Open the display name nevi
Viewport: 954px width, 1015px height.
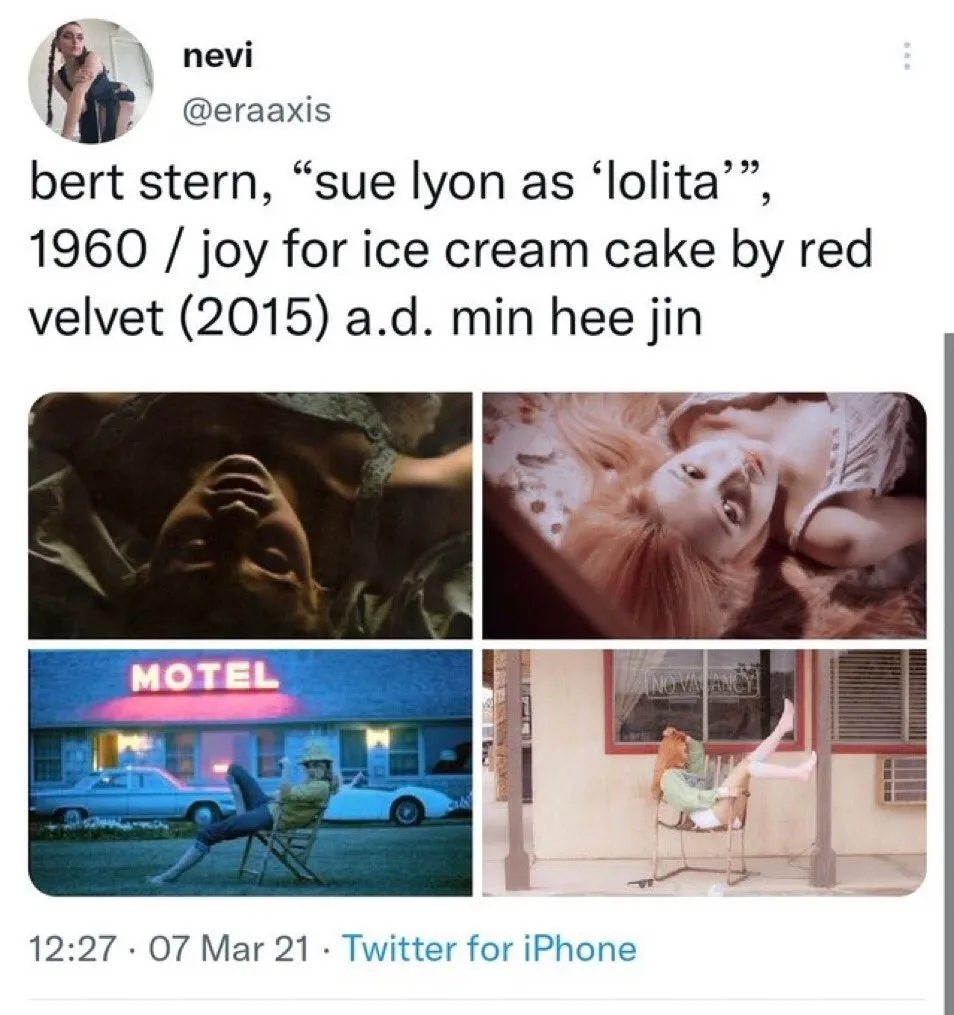218,56
